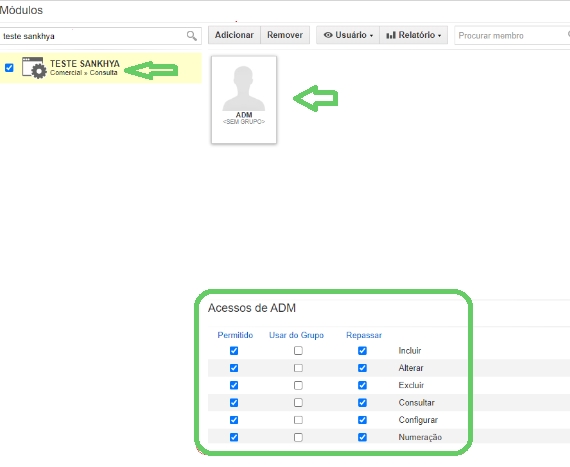This screenshot has height=467, width=570.
Task: Click the Repassar column header link
Action: [364, 335]
